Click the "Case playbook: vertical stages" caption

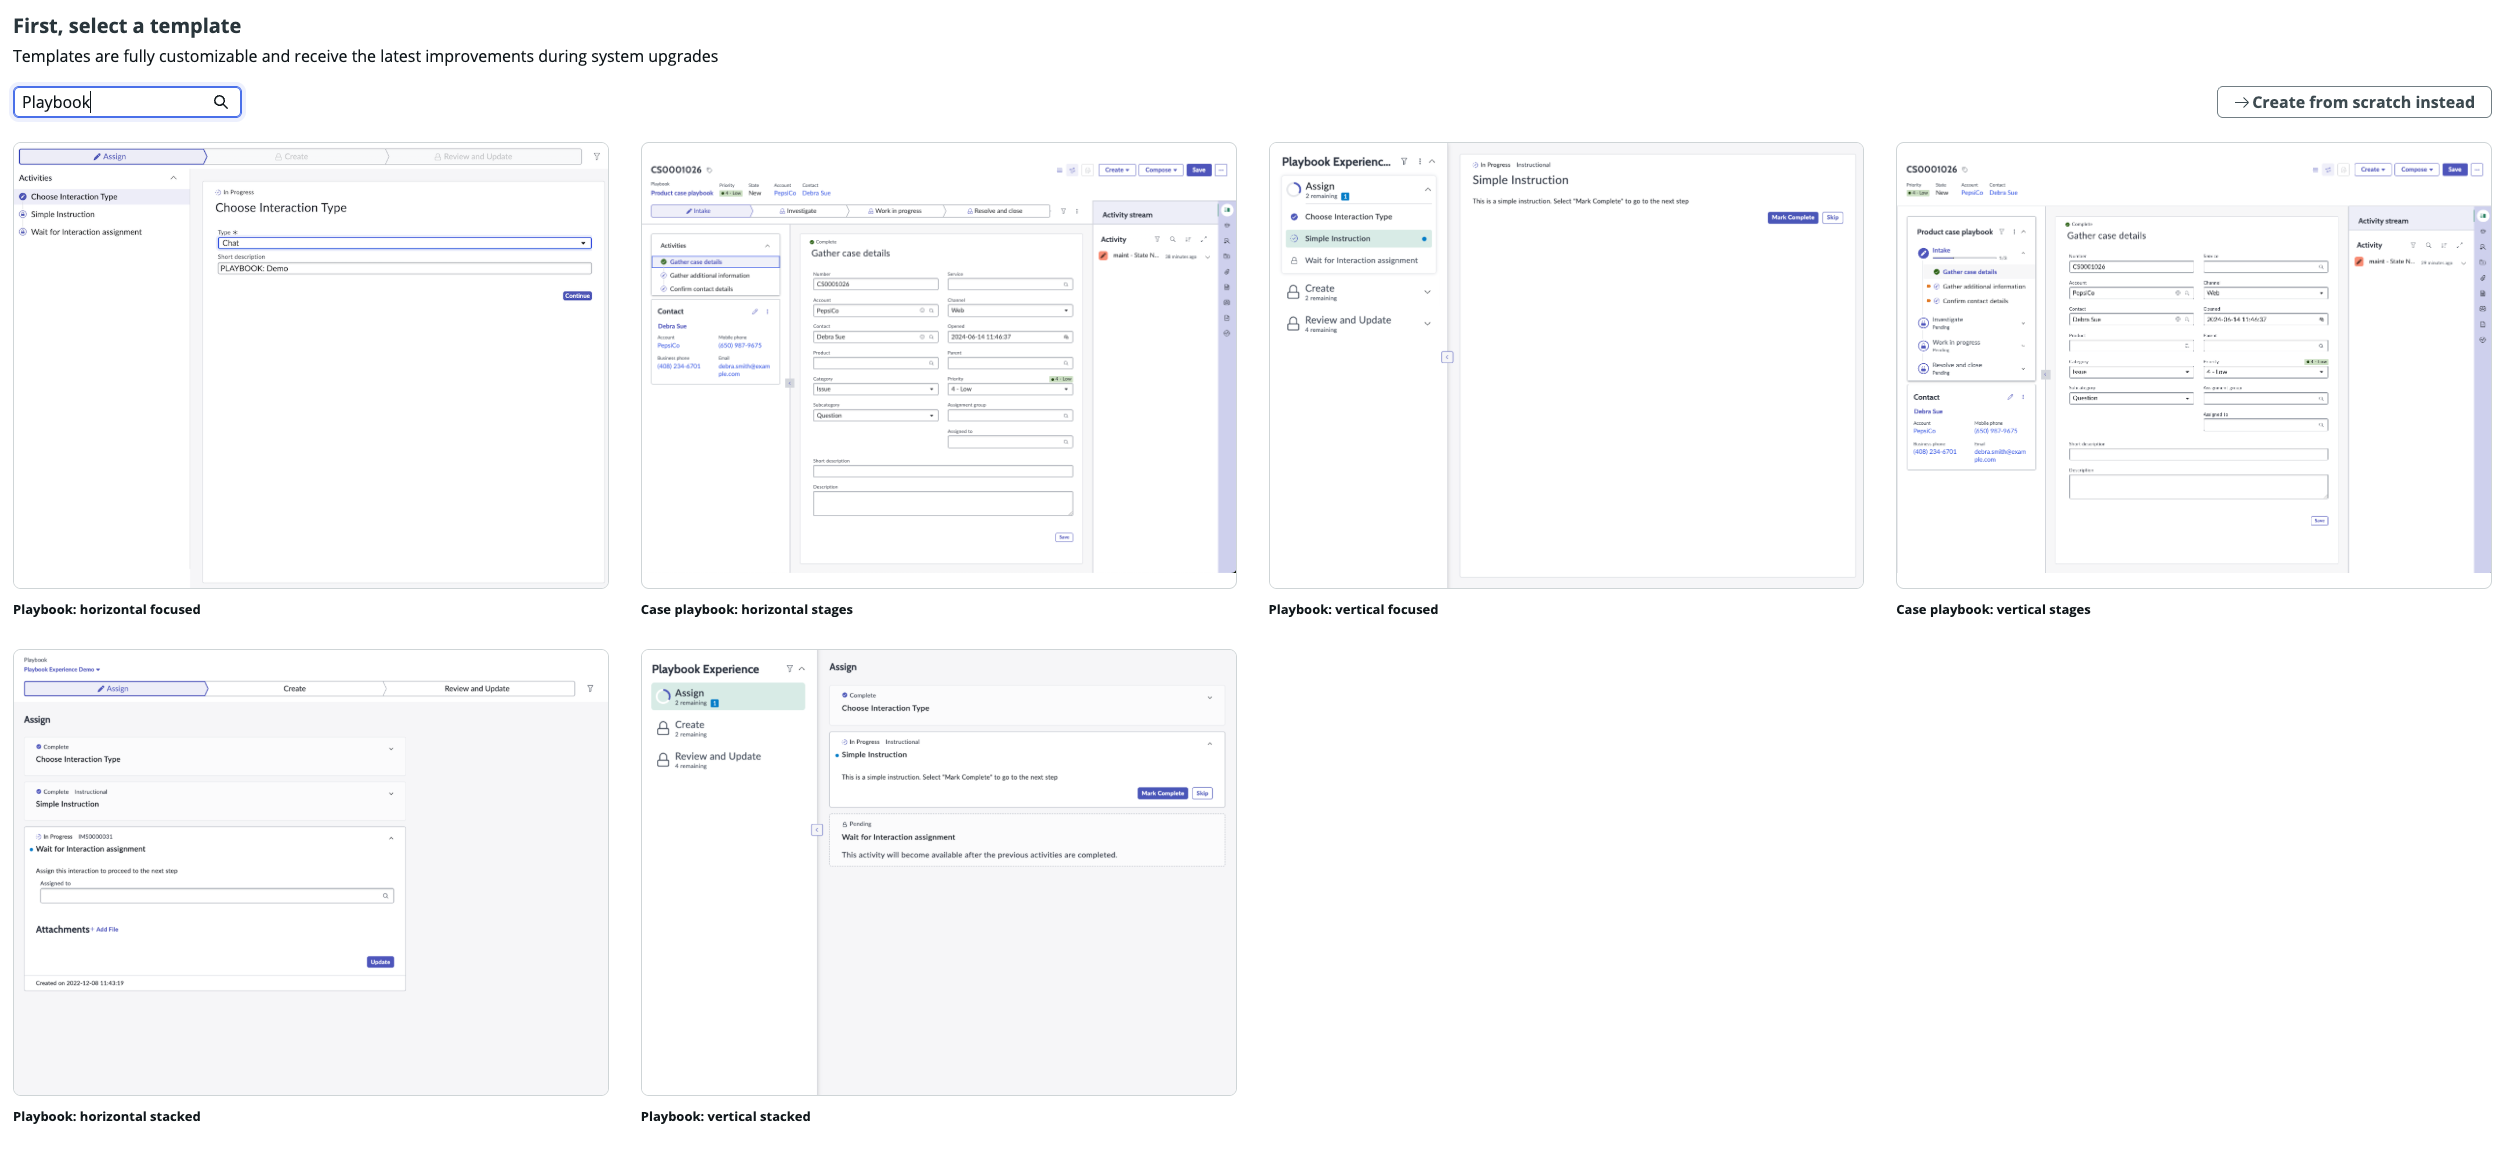coord(1993,609)
